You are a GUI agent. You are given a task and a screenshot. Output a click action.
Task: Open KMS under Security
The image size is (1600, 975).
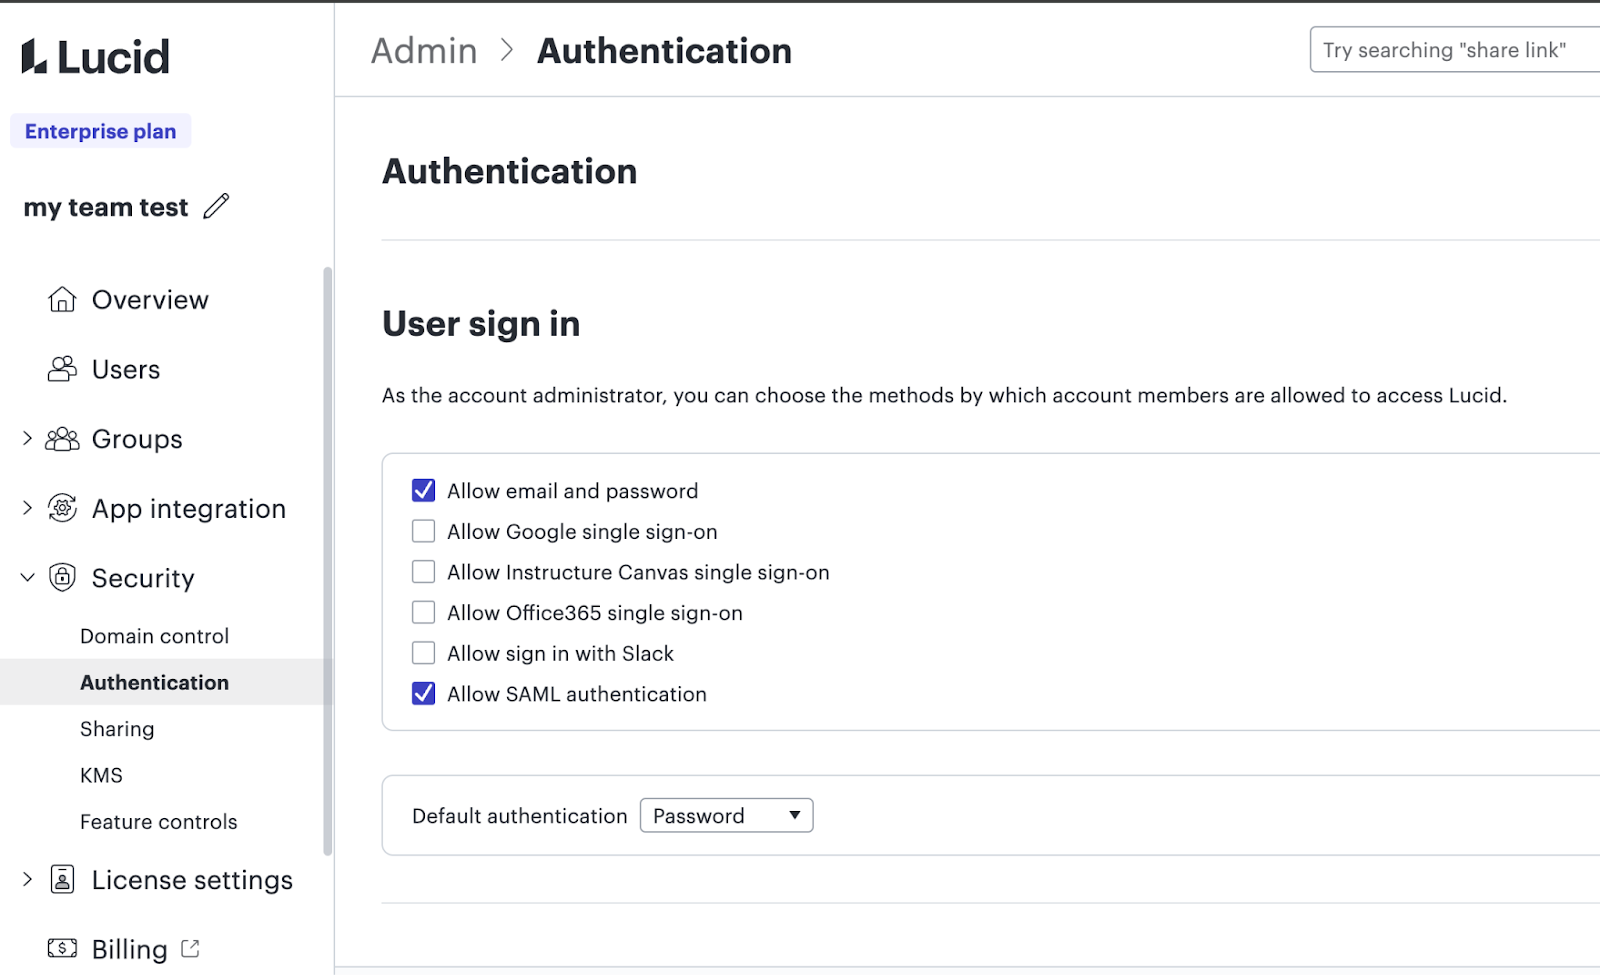101,775
